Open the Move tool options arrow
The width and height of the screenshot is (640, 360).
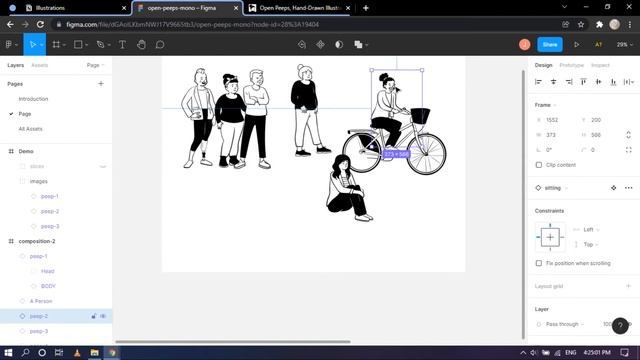42,45
